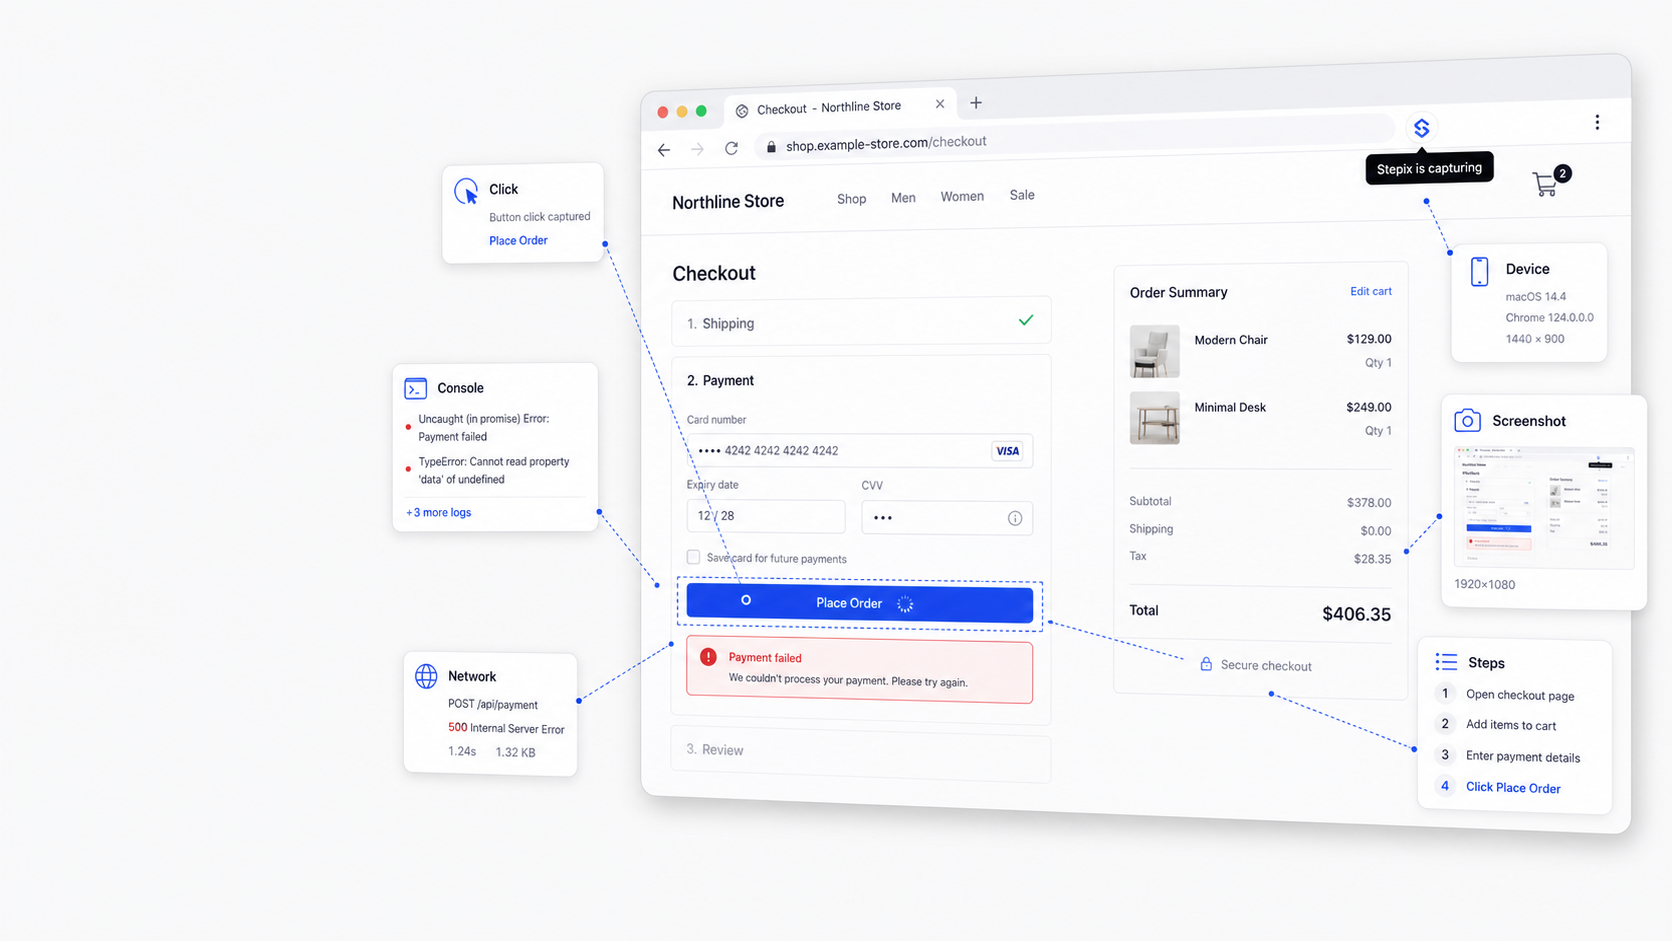The image size is (1672, 941).
Task: Click the browser back arrow
Action: point(664,150)
